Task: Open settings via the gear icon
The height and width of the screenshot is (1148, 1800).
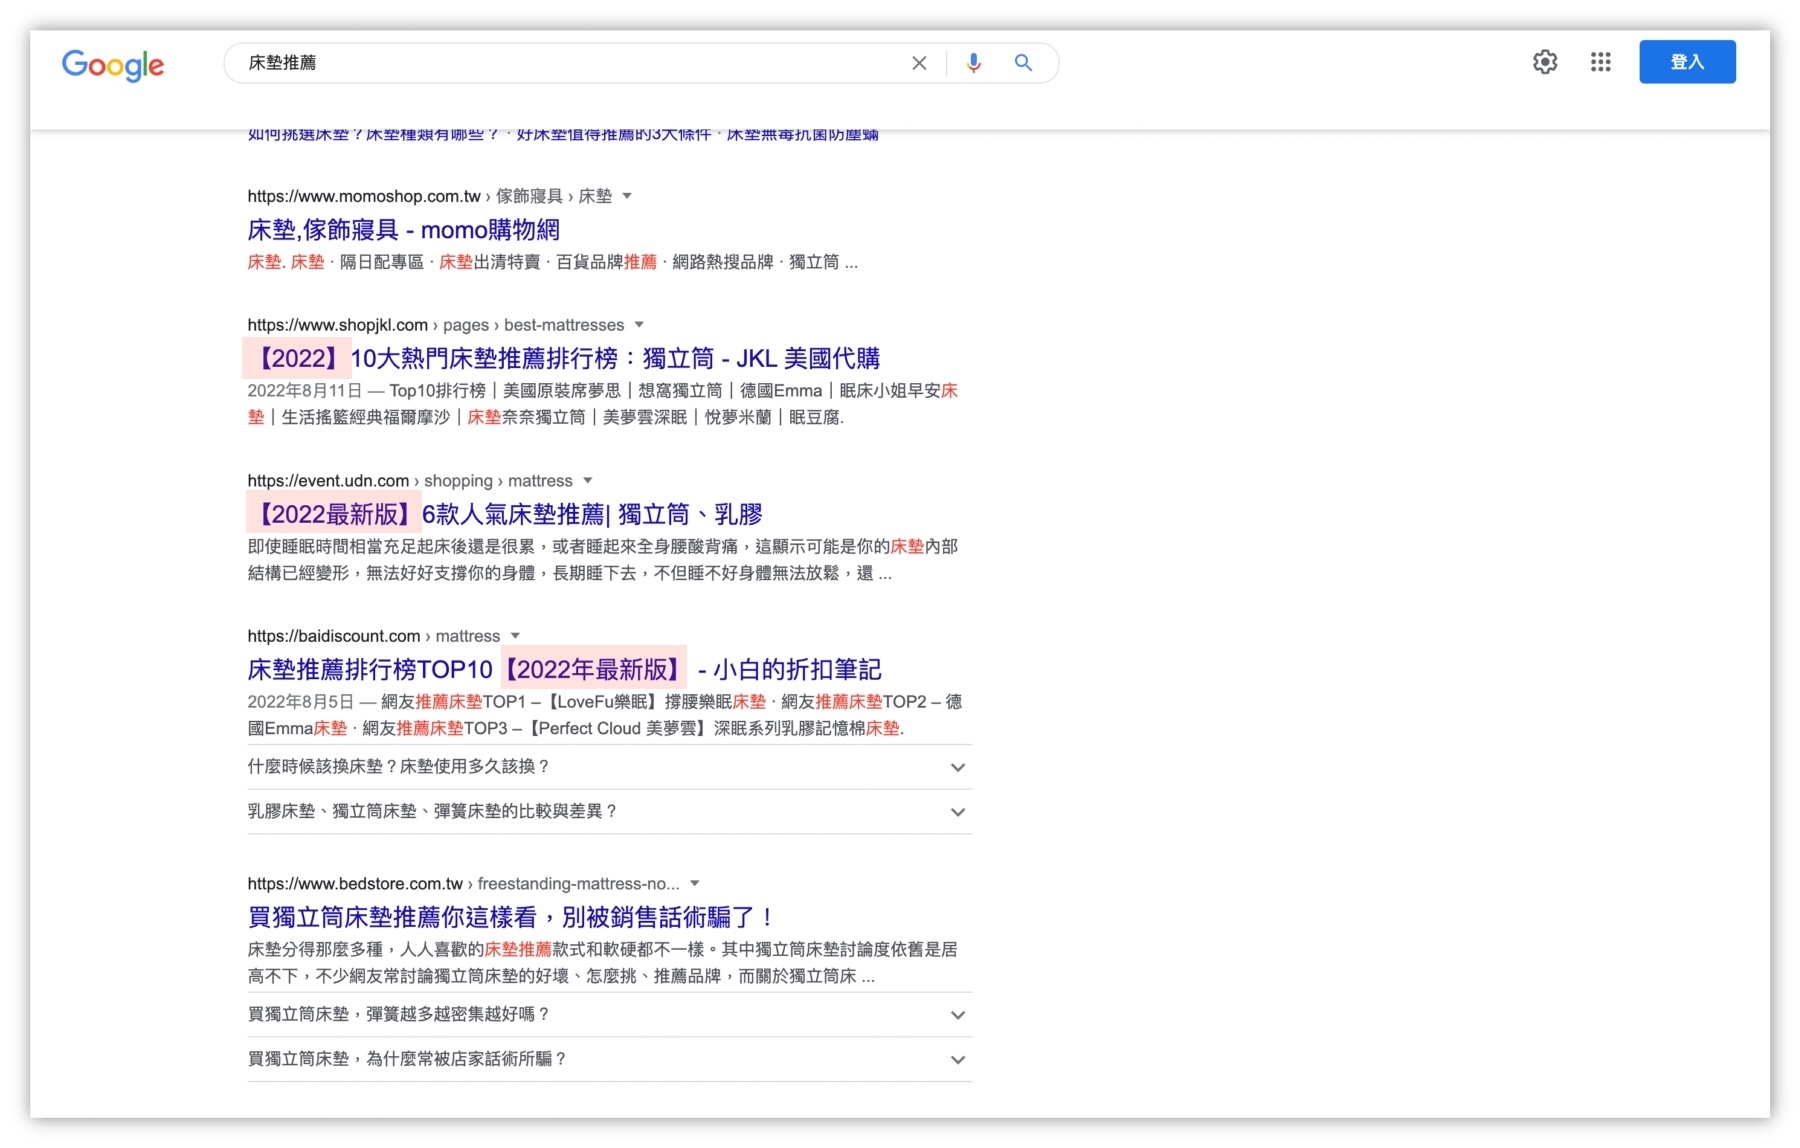Action: (x=1544, y=61)
